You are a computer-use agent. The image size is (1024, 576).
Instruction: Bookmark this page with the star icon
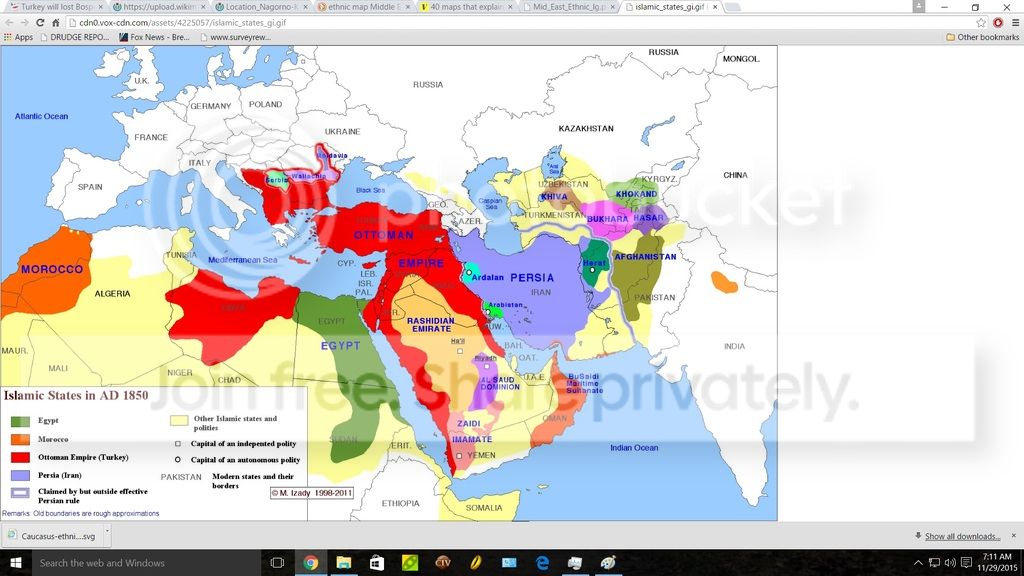pos(981,22)
